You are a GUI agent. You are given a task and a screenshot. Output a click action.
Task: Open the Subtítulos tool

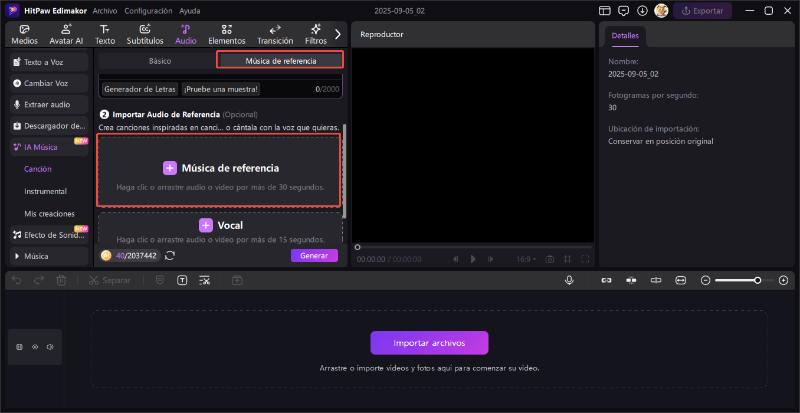pyautogui.click(x=145, y=35)
